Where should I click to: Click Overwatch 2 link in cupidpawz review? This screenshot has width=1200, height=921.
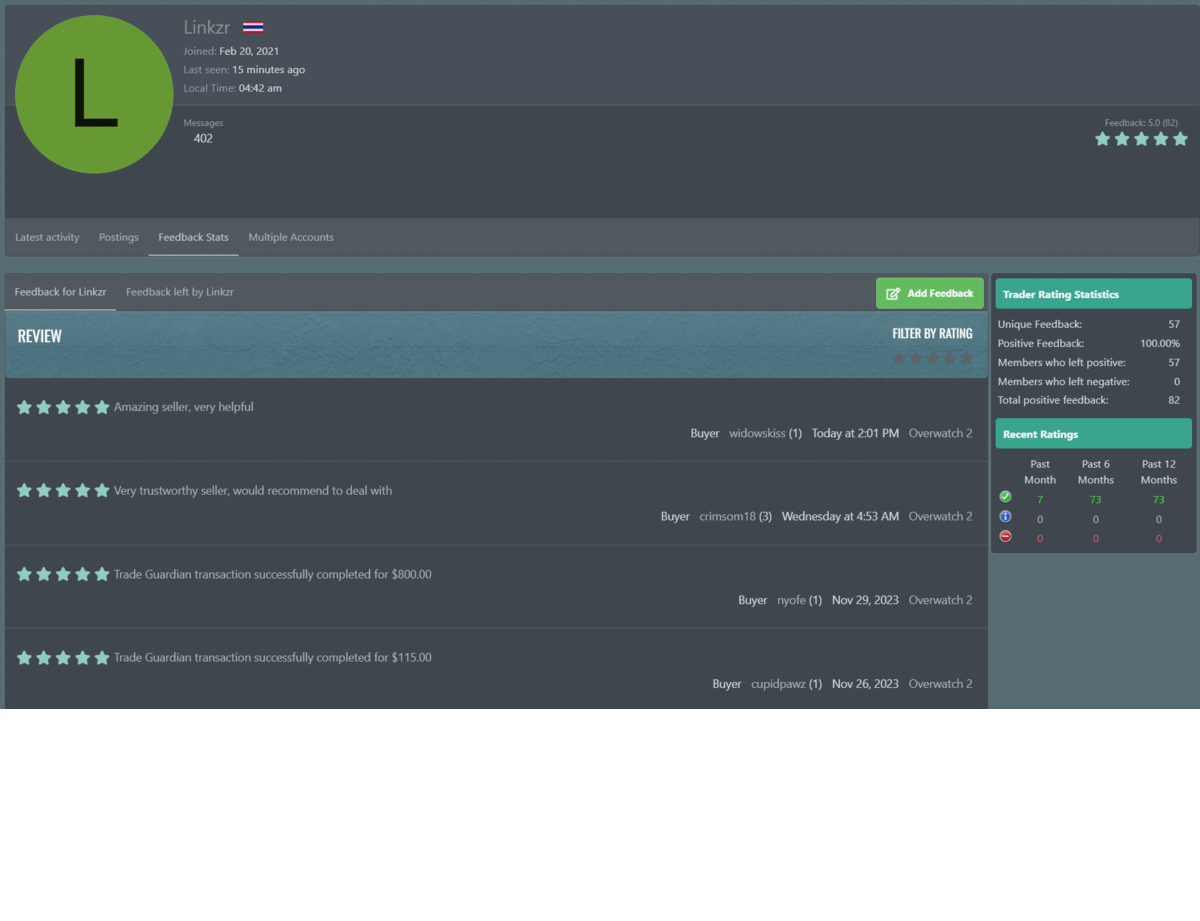coord(940,684)
